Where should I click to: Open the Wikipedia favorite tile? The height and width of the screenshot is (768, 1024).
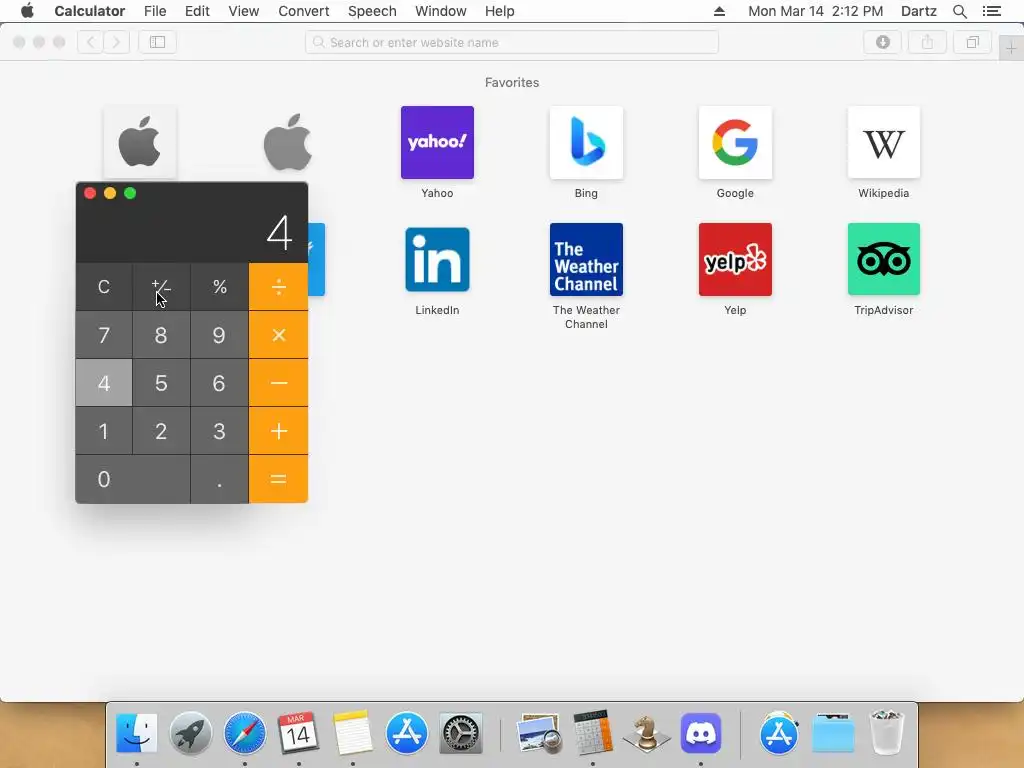pyautogui.click(x=884, y=142)
